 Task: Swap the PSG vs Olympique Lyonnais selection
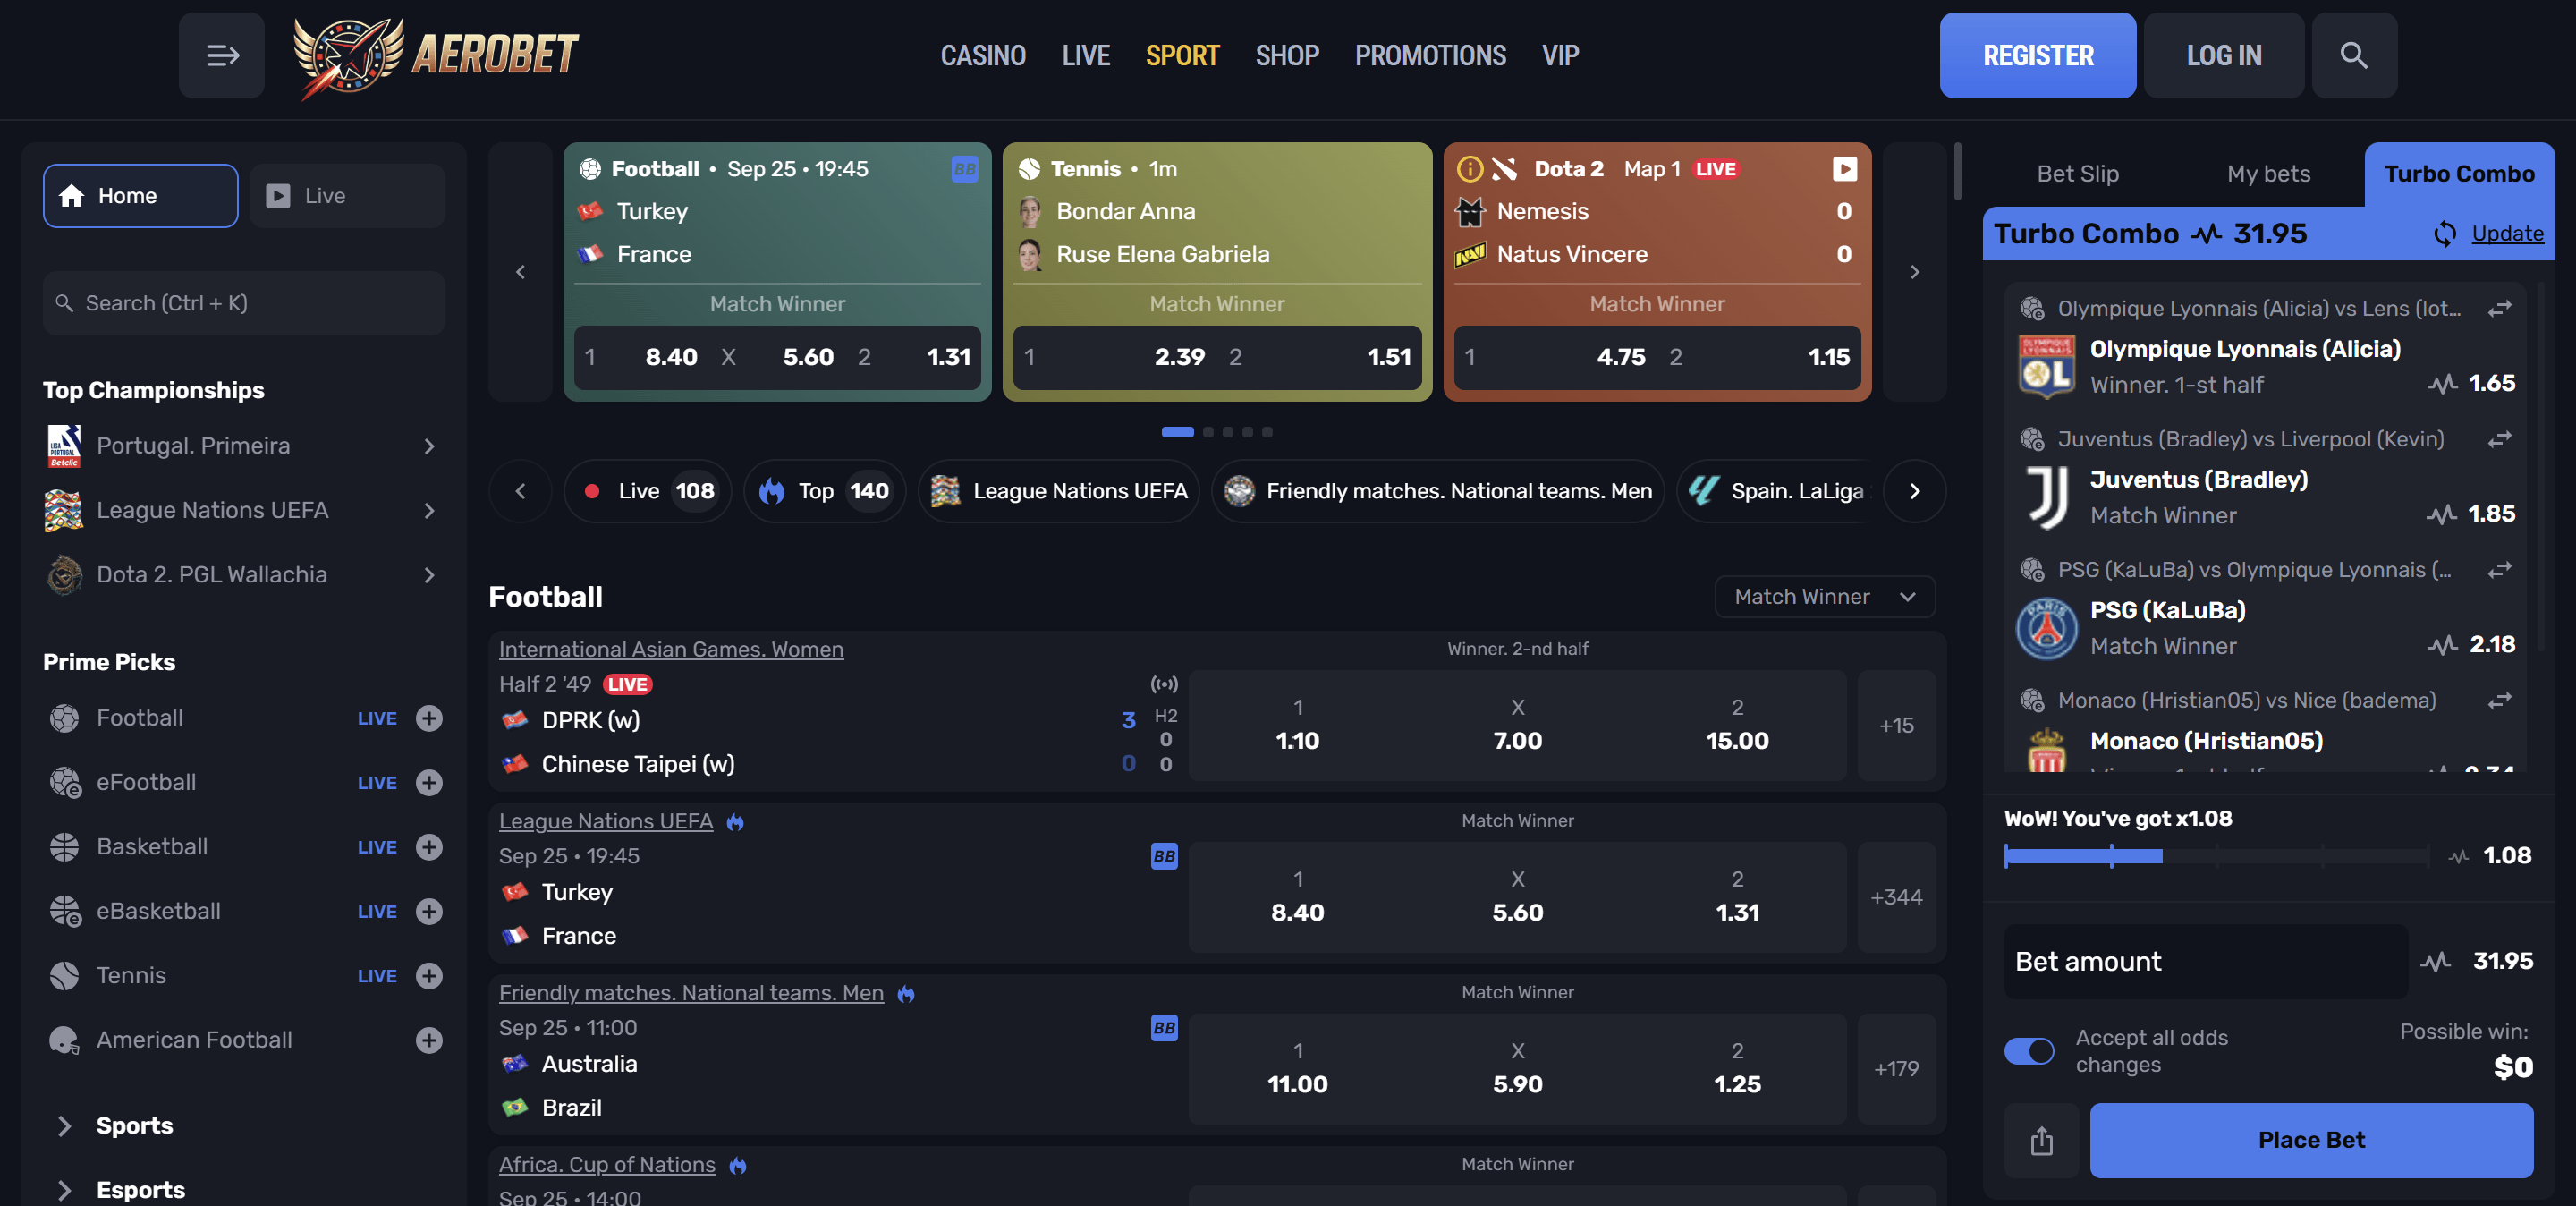(x=2499, y=570)
